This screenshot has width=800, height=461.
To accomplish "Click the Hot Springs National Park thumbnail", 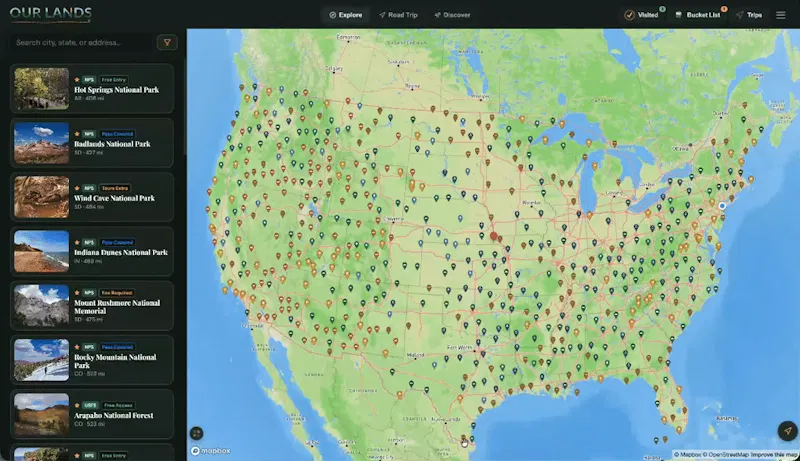I will click(41, 88).
